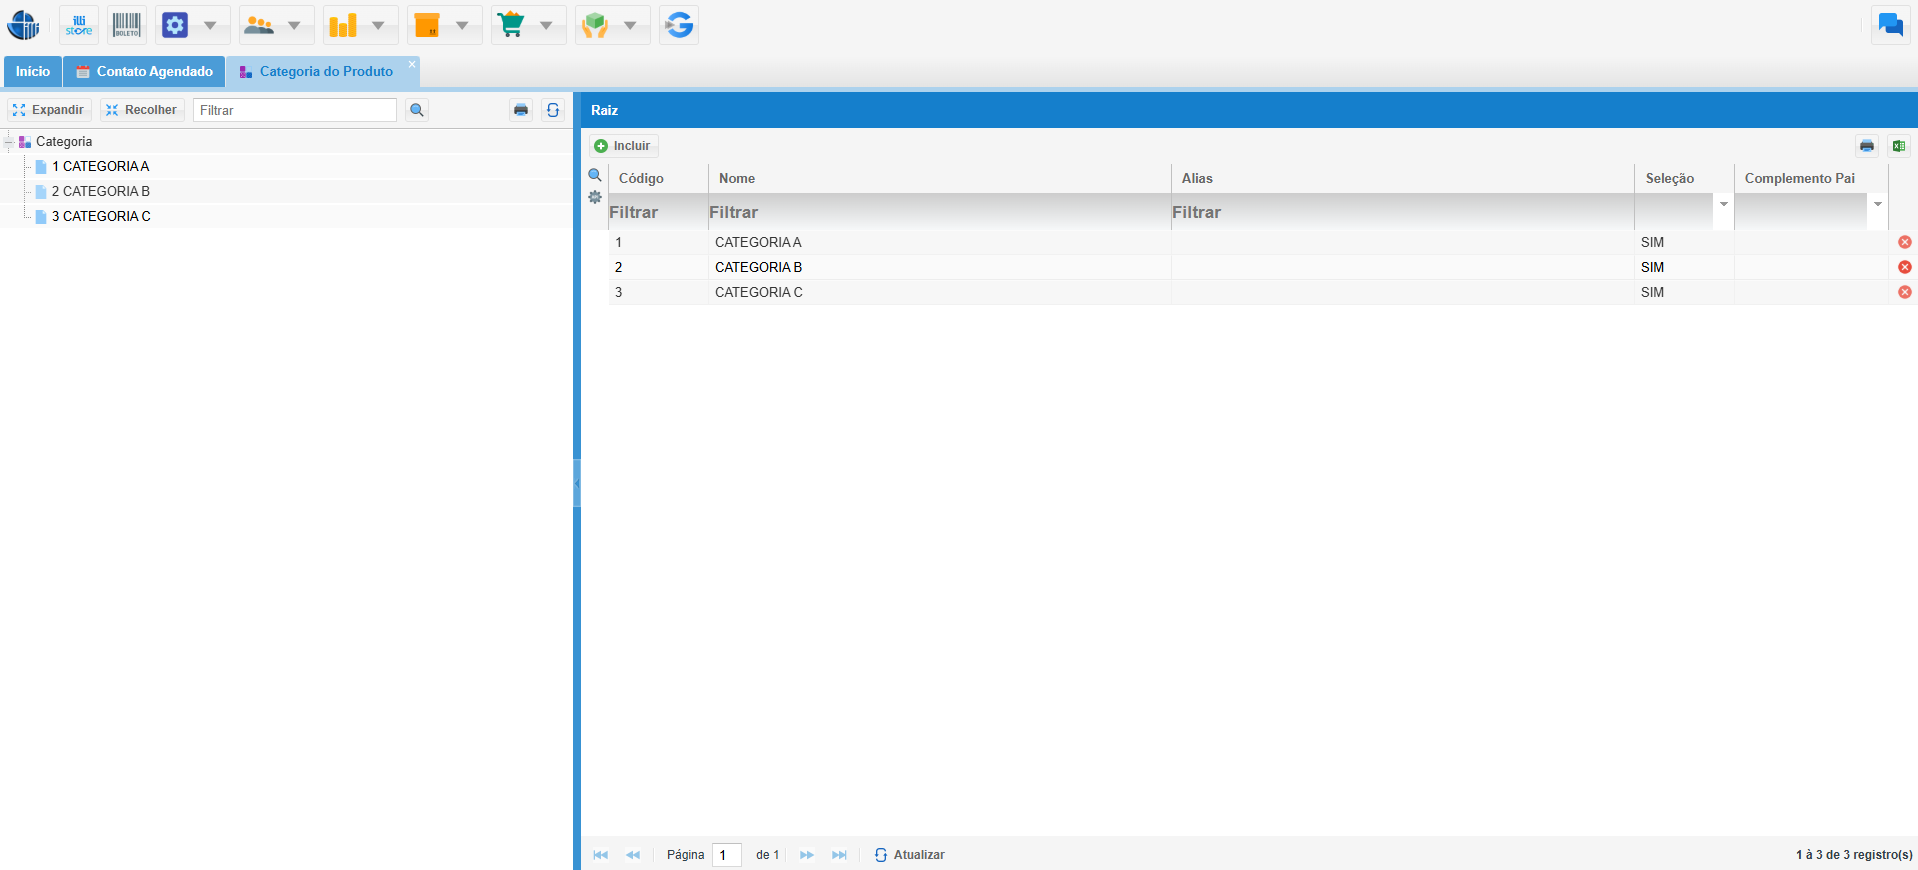Switch to the Contato Agendado tab
The image size is (1918, 870).
[144, 72]
